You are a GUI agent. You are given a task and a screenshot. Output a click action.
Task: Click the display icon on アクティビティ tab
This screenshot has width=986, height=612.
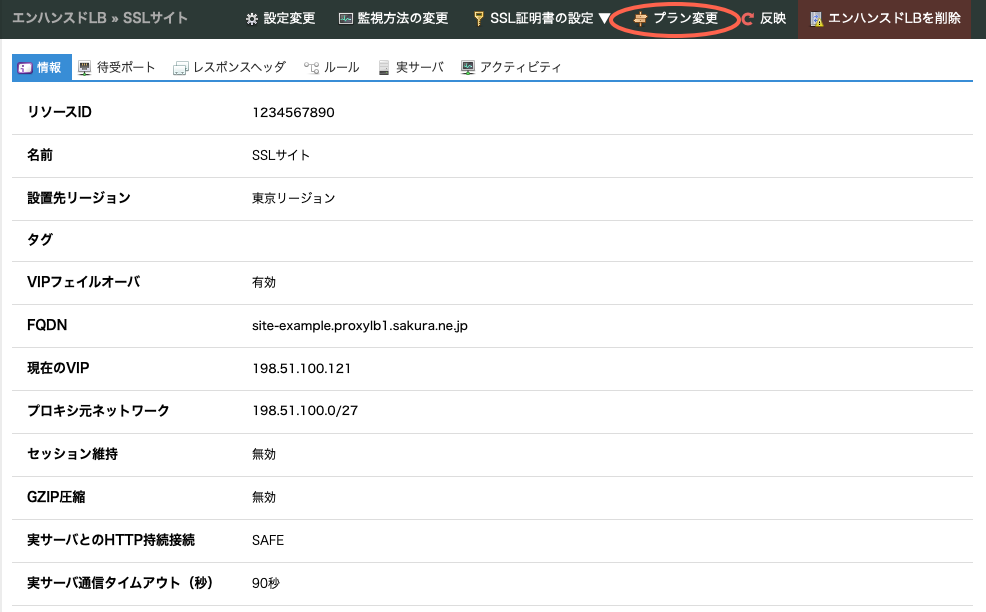467,67
